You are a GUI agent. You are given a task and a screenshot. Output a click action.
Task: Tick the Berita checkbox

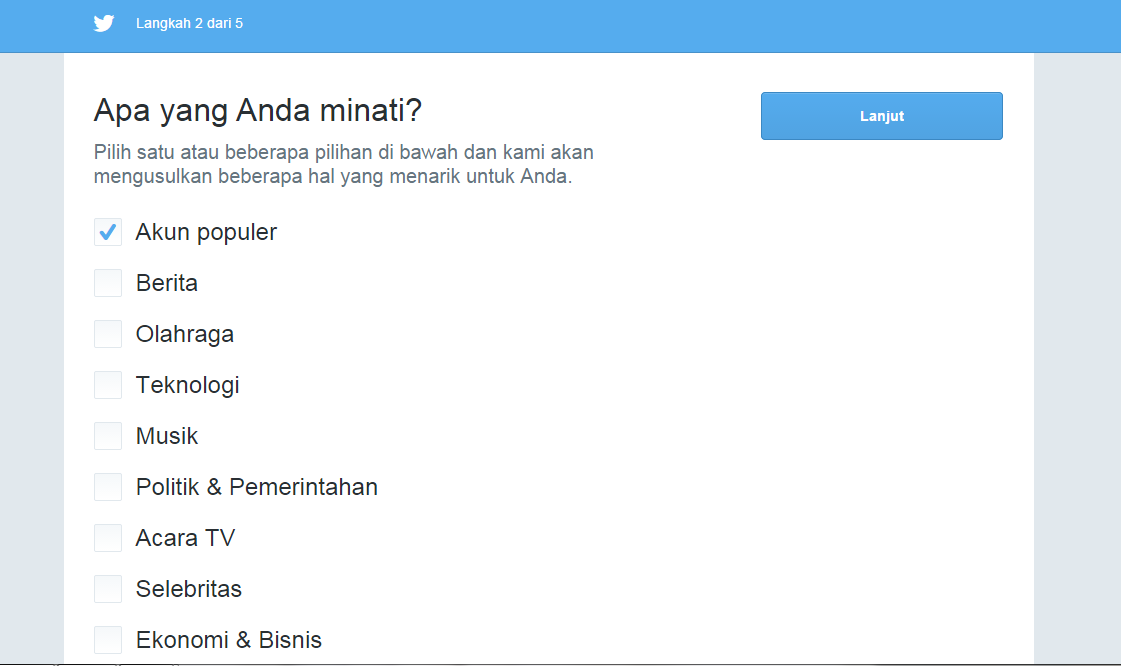(x=108, y=283)
